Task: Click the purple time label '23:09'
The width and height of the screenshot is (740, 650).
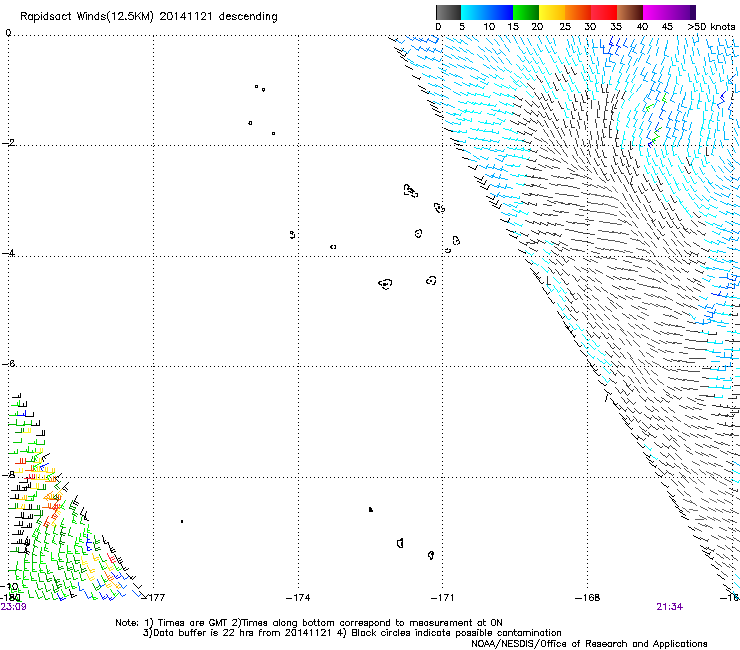Action: (x=14, y=607)
